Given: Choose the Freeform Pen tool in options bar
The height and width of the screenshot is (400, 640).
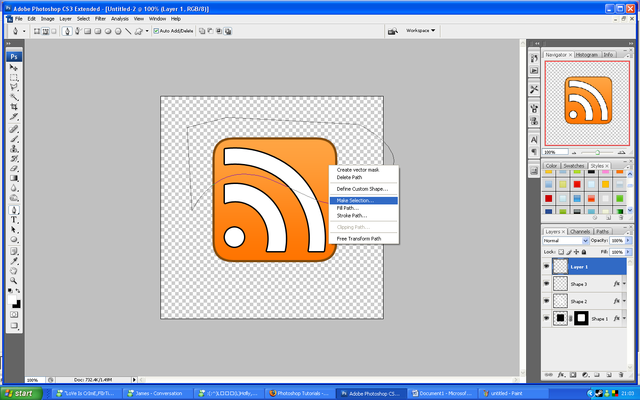Looking at the screenshot, I should [x=78, y=31].
